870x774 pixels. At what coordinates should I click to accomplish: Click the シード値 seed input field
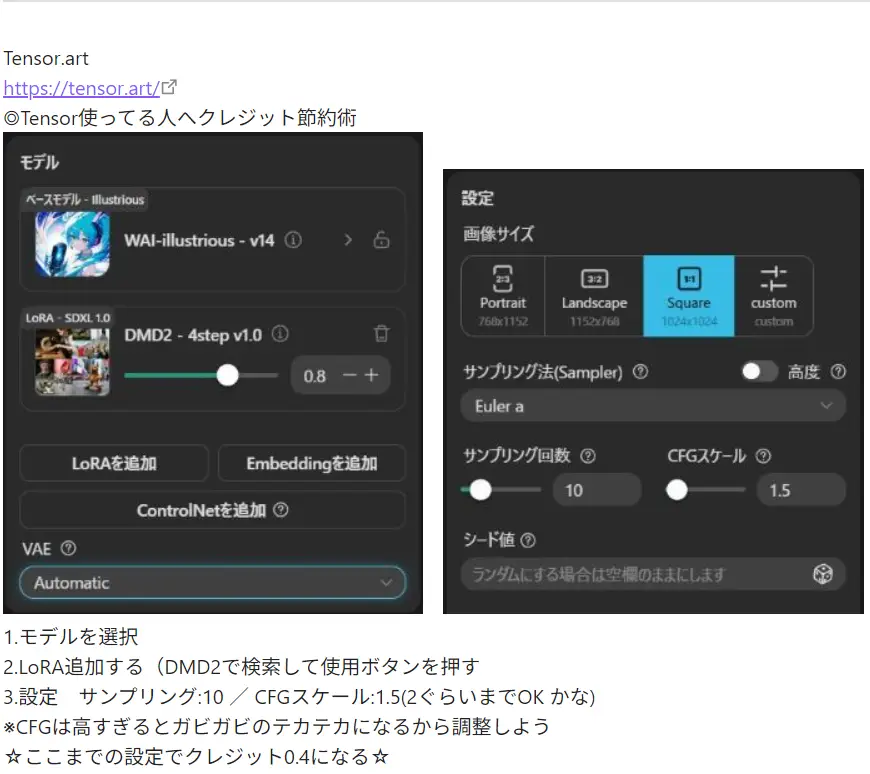(x=635, y=574)
